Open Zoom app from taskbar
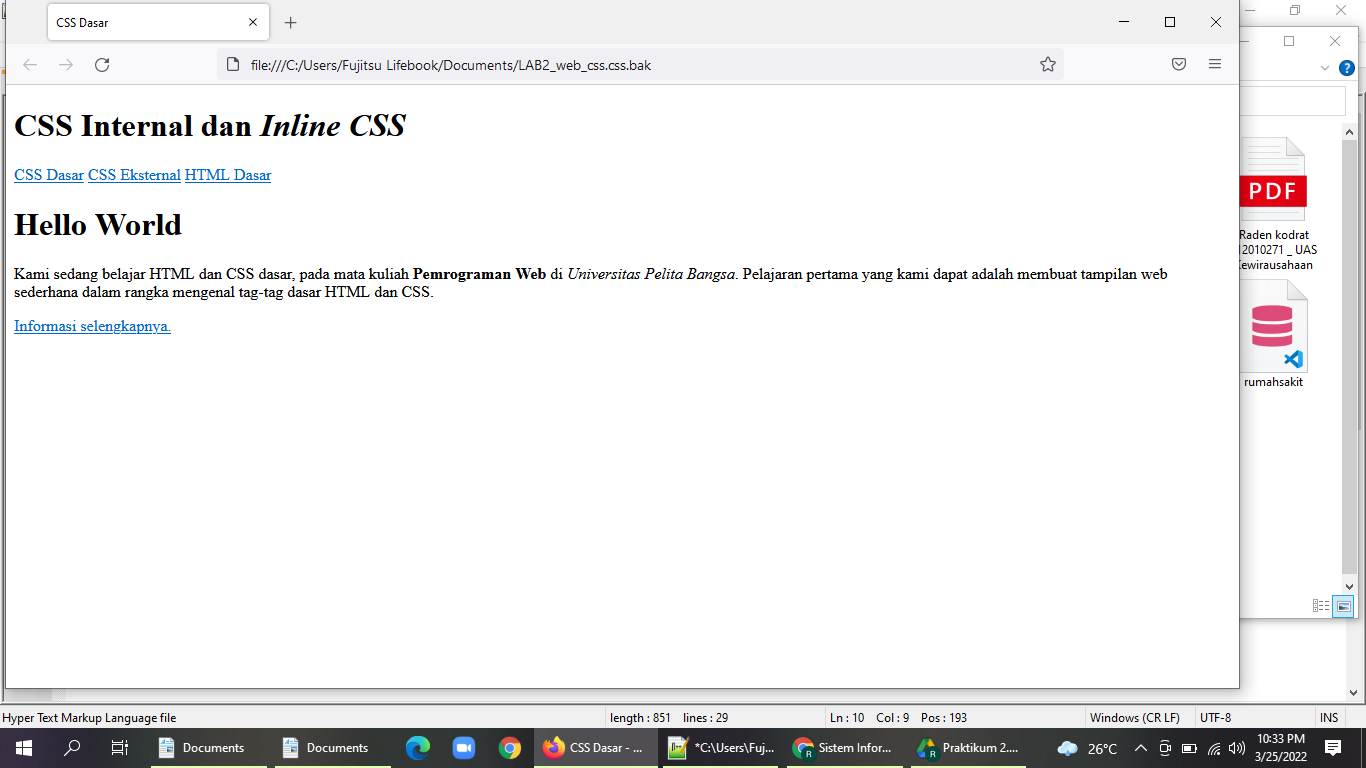 463,748
